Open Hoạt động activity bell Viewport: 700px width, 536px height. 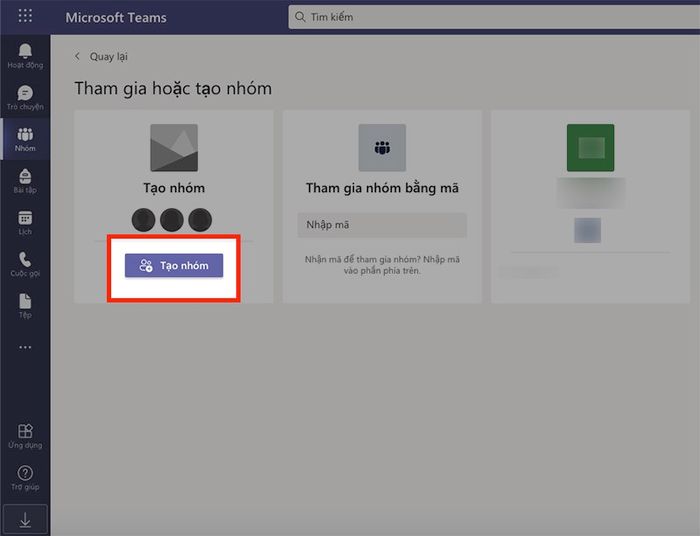[x=25, y=56]
